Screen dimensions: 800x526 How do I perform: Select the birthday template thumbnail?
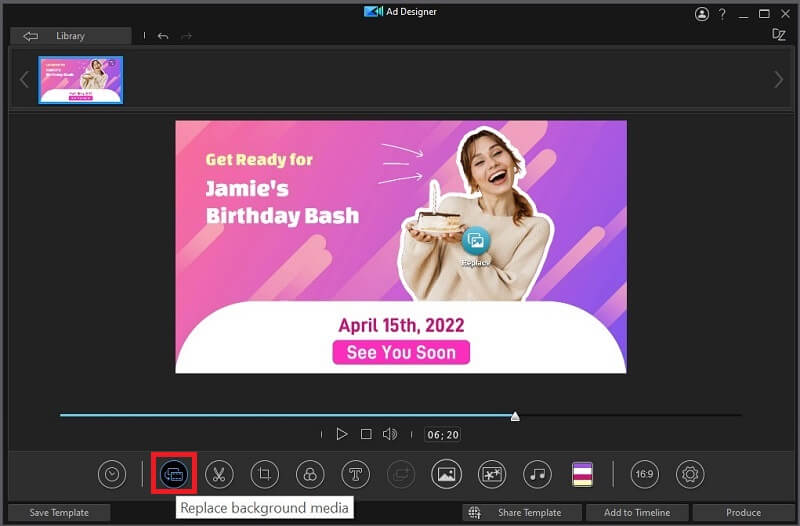(81, 80)
